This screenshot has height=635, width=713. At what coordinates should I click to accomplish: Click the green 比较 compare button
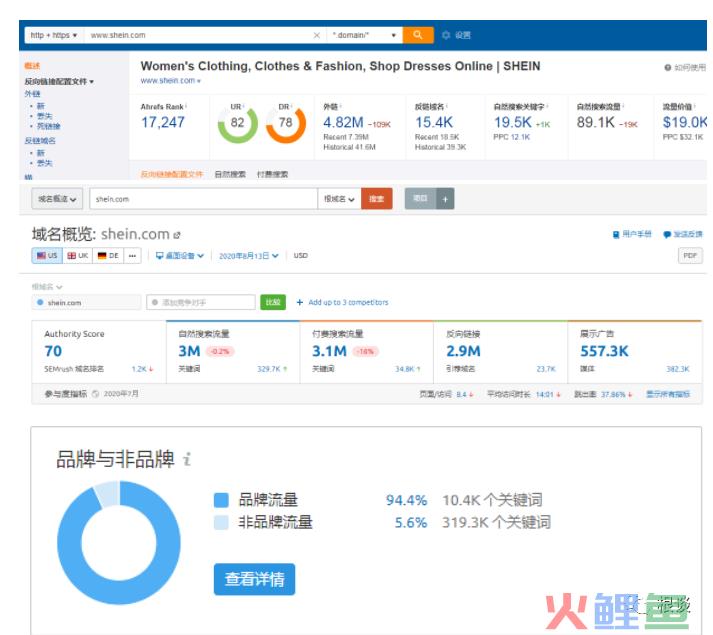tap(273, 302)
